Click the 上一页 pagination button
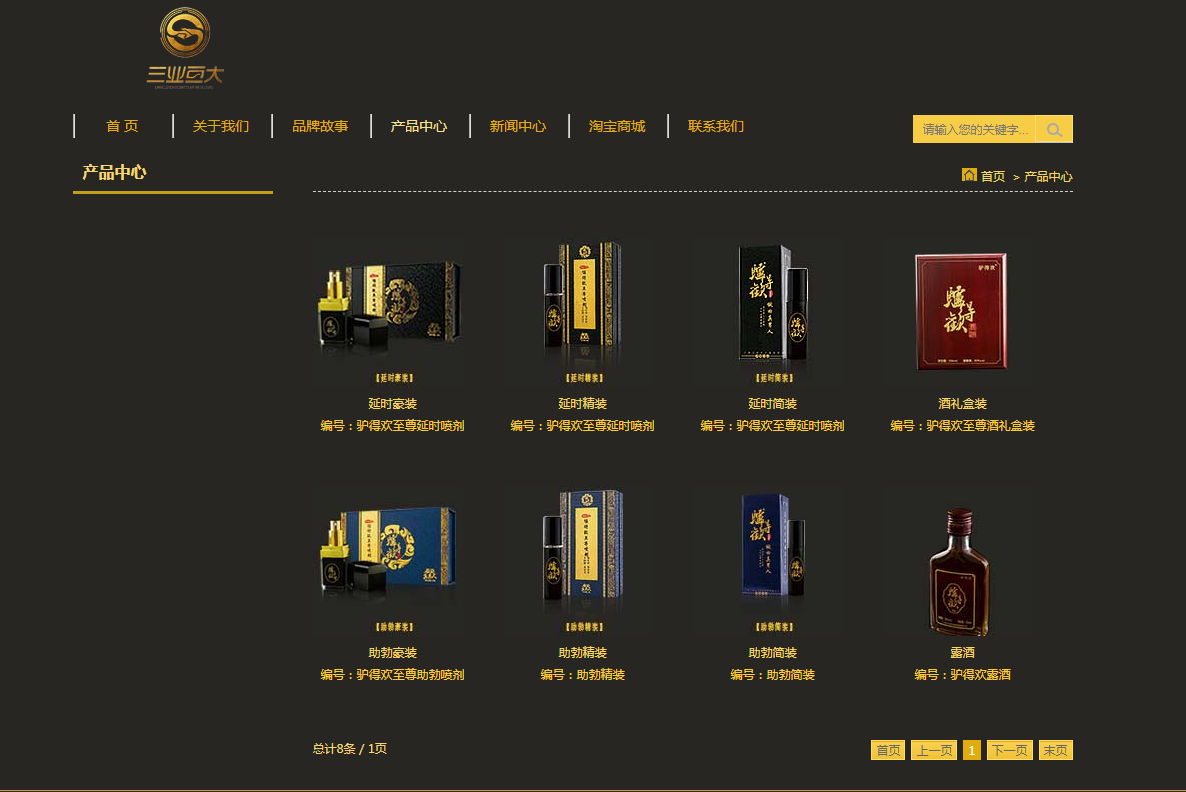 [x=934, y=750]
